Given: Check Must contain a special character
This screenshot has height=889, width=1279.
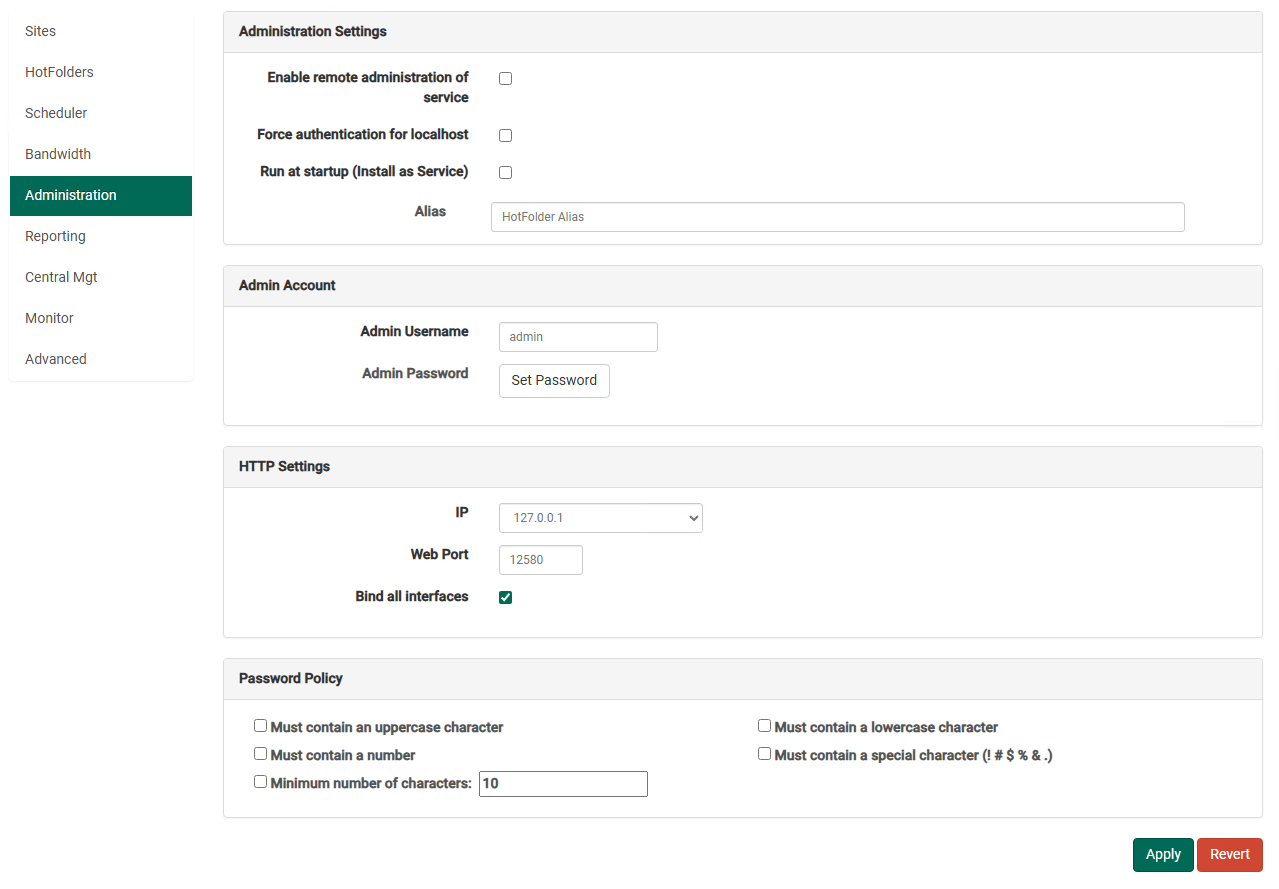Looking at the screenshot, I should [765, 754].
